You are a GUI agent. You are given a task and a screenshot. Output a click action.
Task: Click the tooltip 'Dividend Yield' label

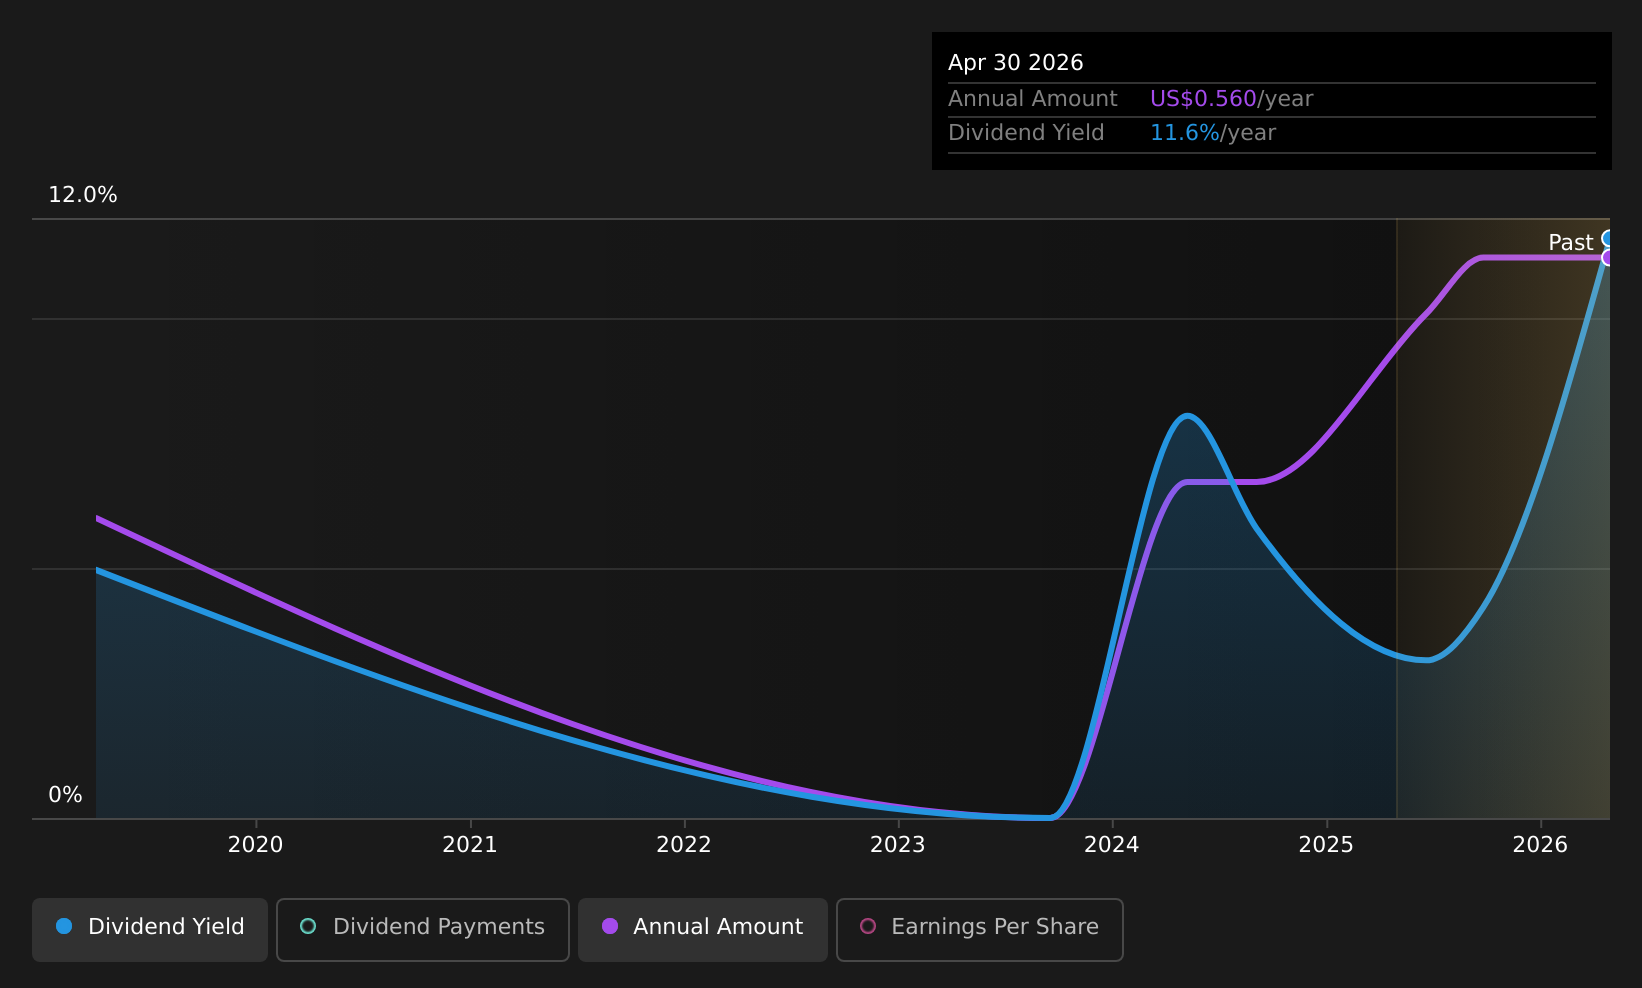1026,133
